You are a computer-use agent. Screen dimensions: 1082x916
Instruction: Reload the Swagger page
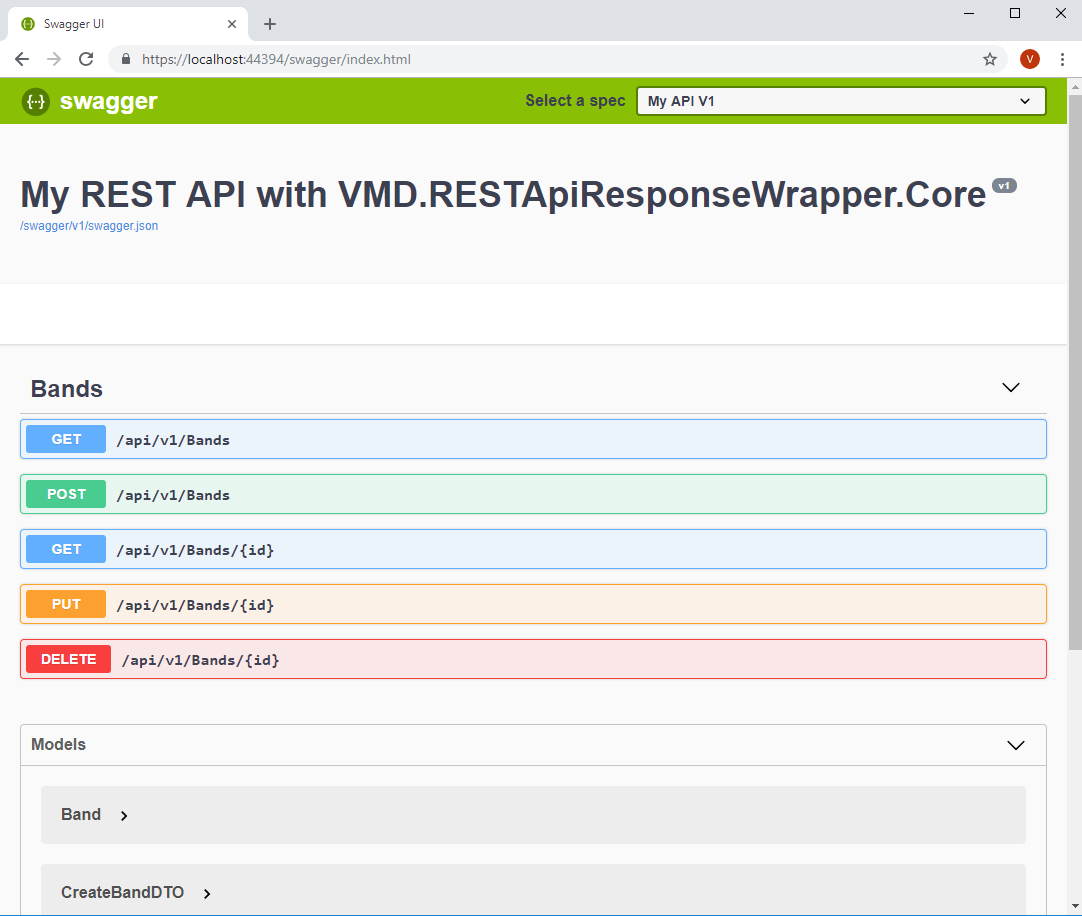(86, 59)
